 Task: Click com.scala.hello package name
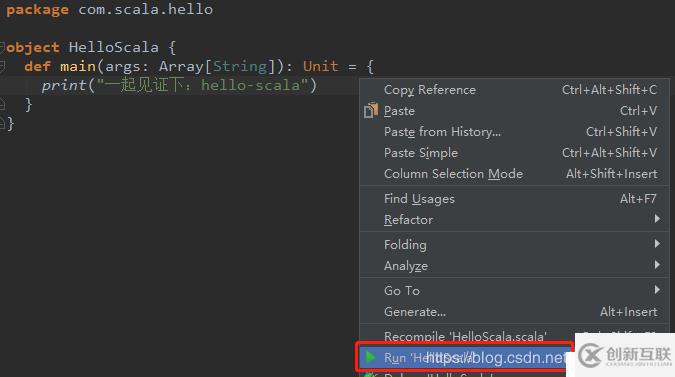click(146, 9)
